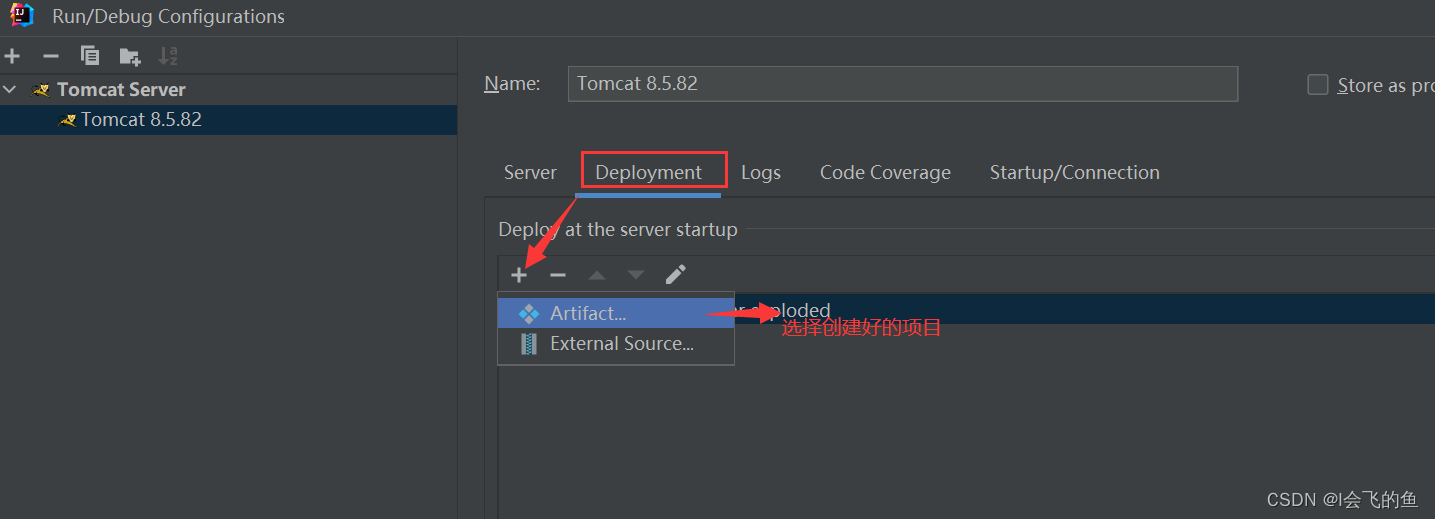
Task: Open the Deployment tab
Action: coord(649,173)
